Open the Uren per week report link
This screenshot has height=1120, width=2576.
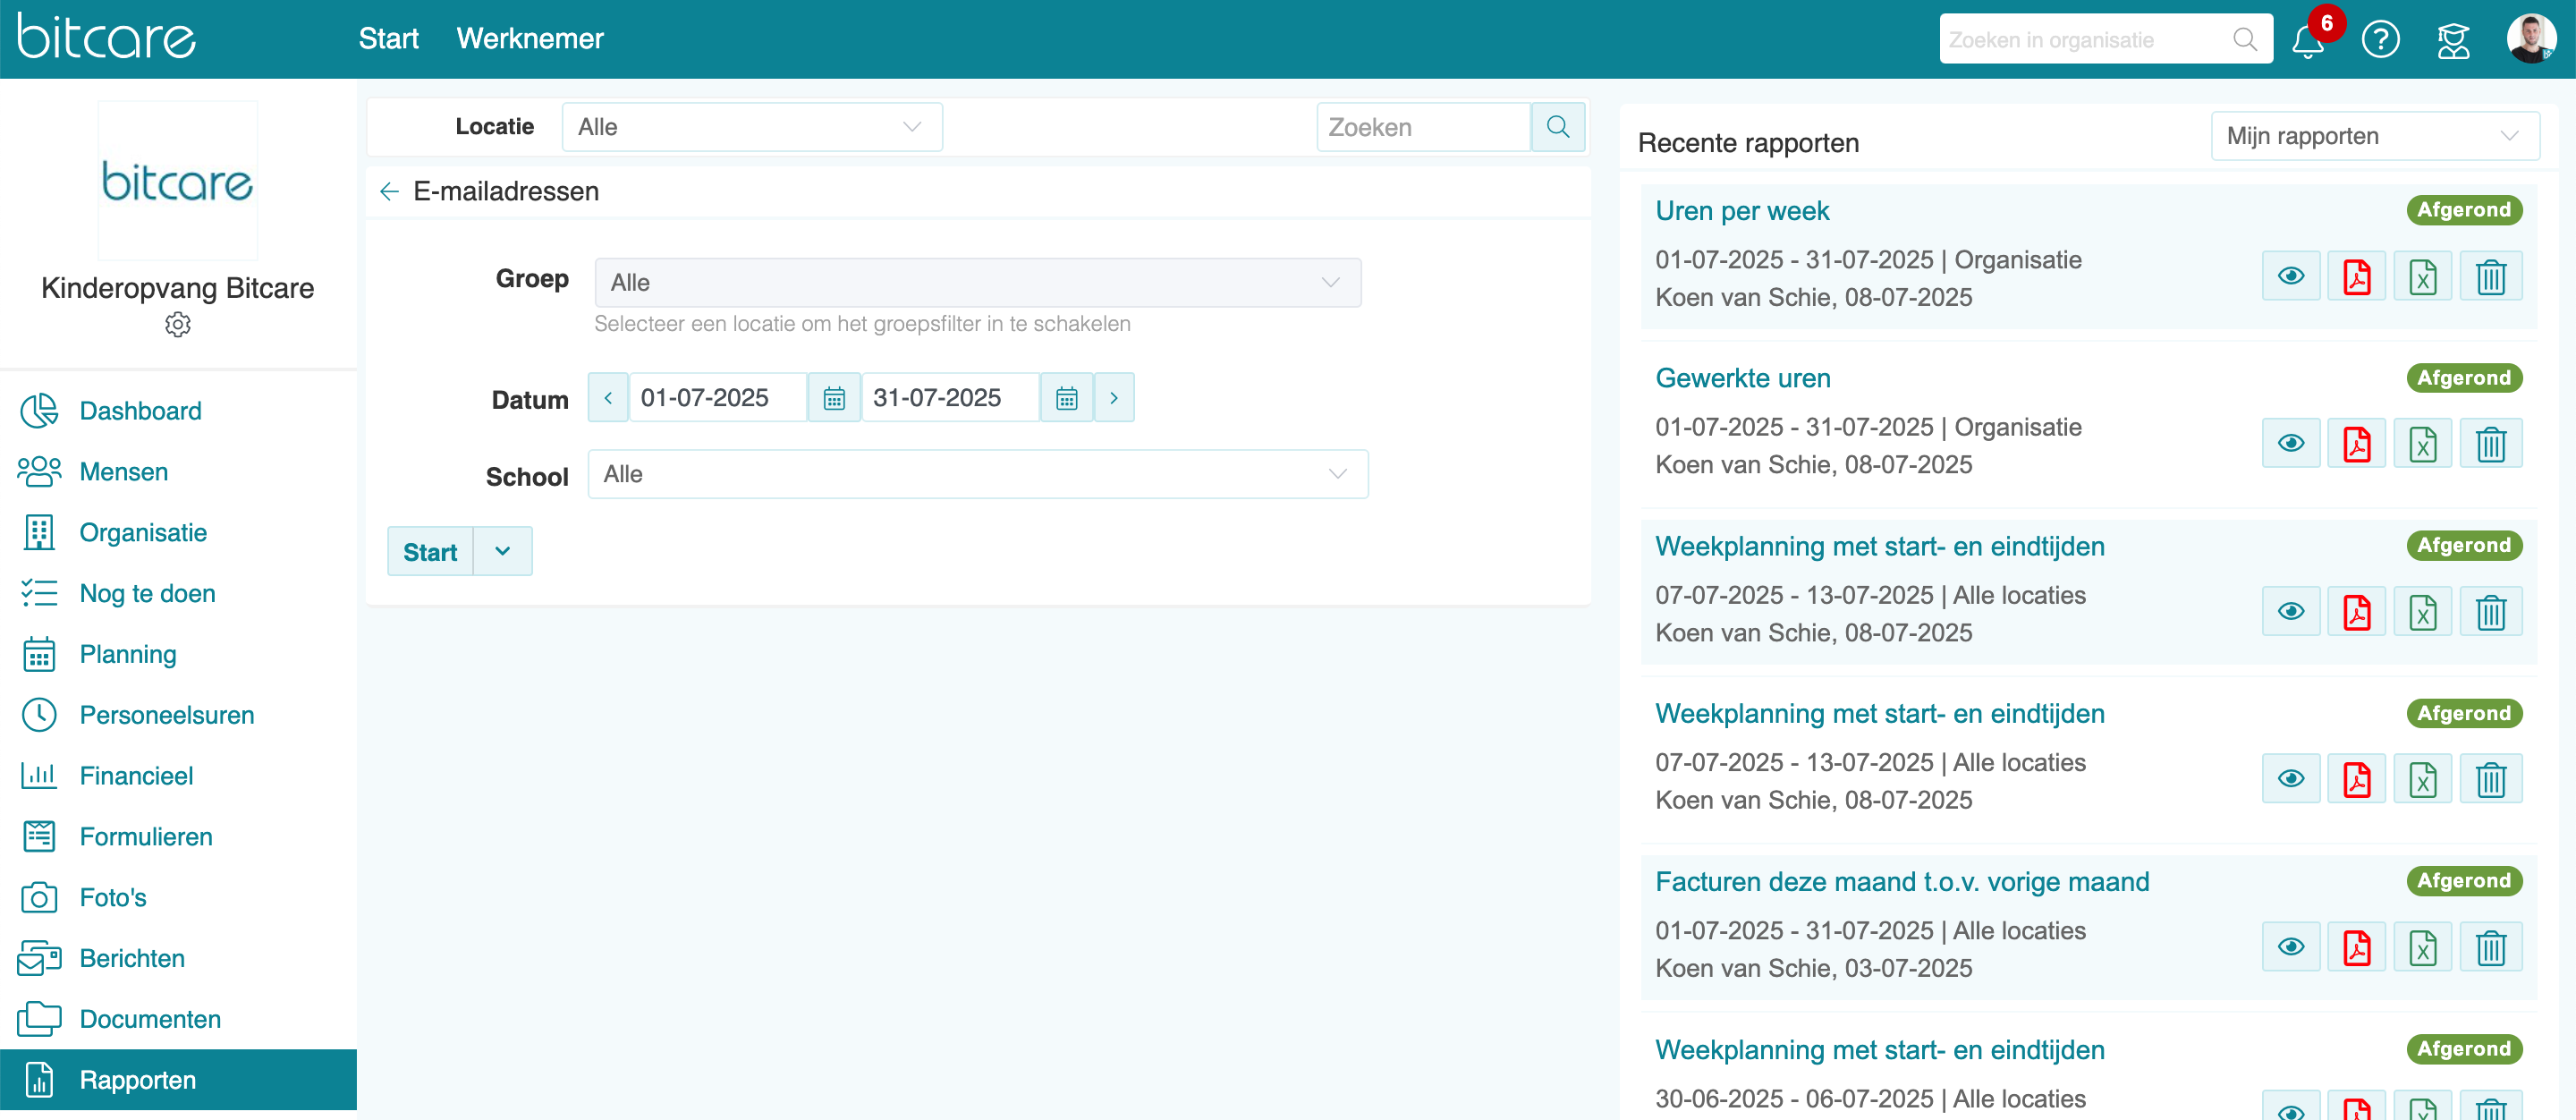1742,211
